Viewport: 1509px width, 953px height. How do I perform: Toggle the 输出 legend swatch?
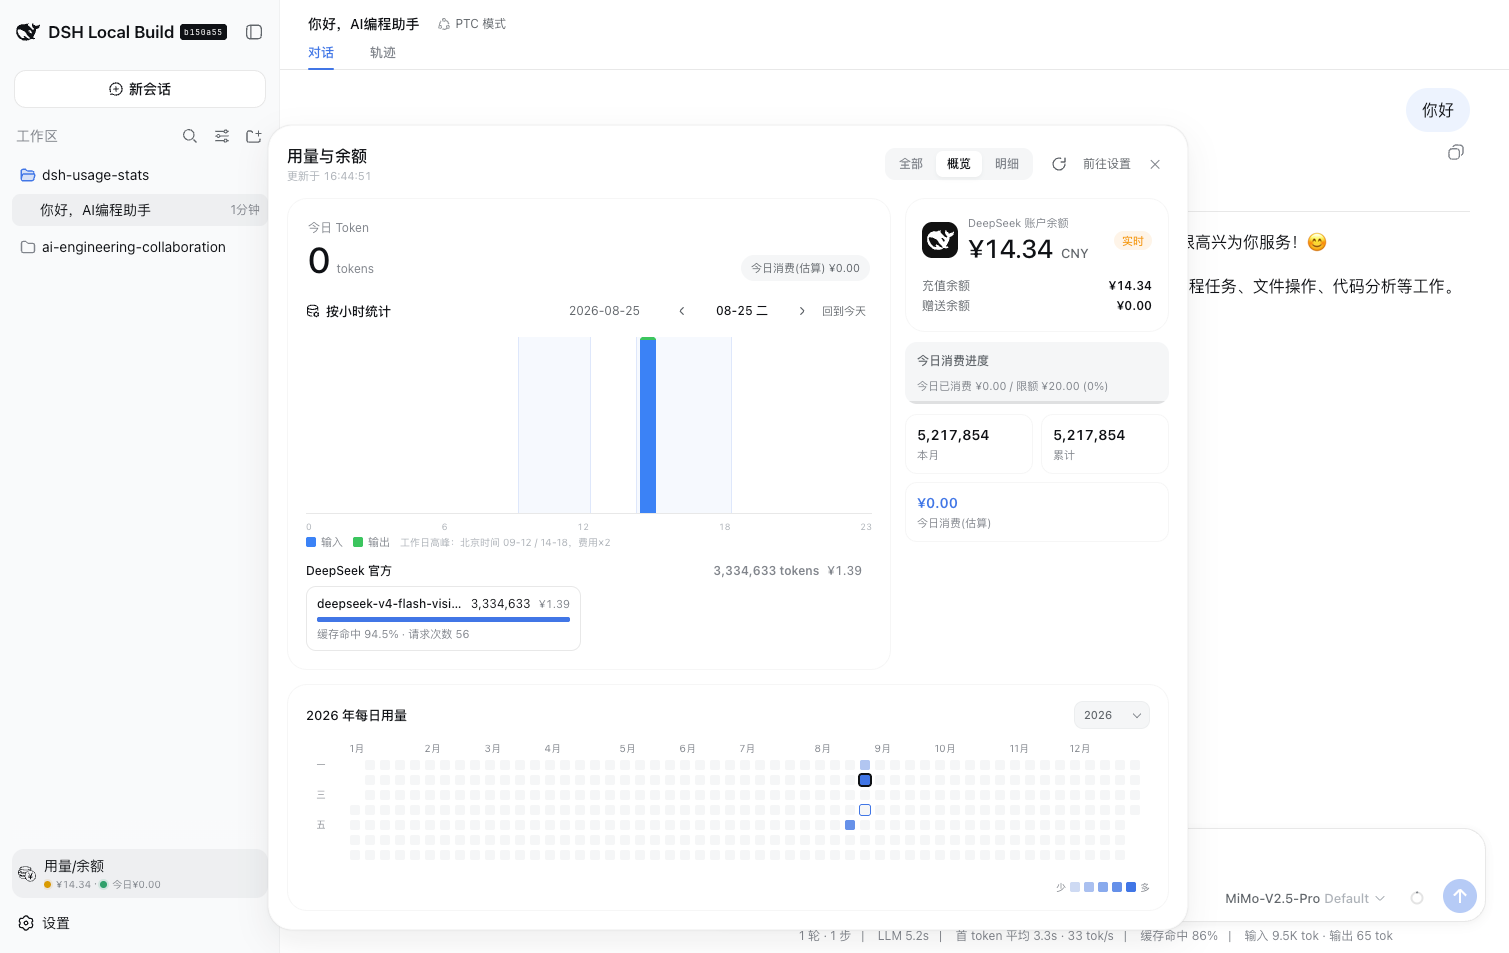pyautogui.click(x=358, y=542)
